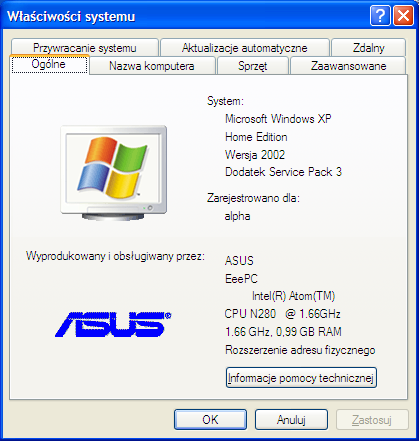Confirm with the OK button
Viewport: 419px width, 441px height.
tap(210, 419)
